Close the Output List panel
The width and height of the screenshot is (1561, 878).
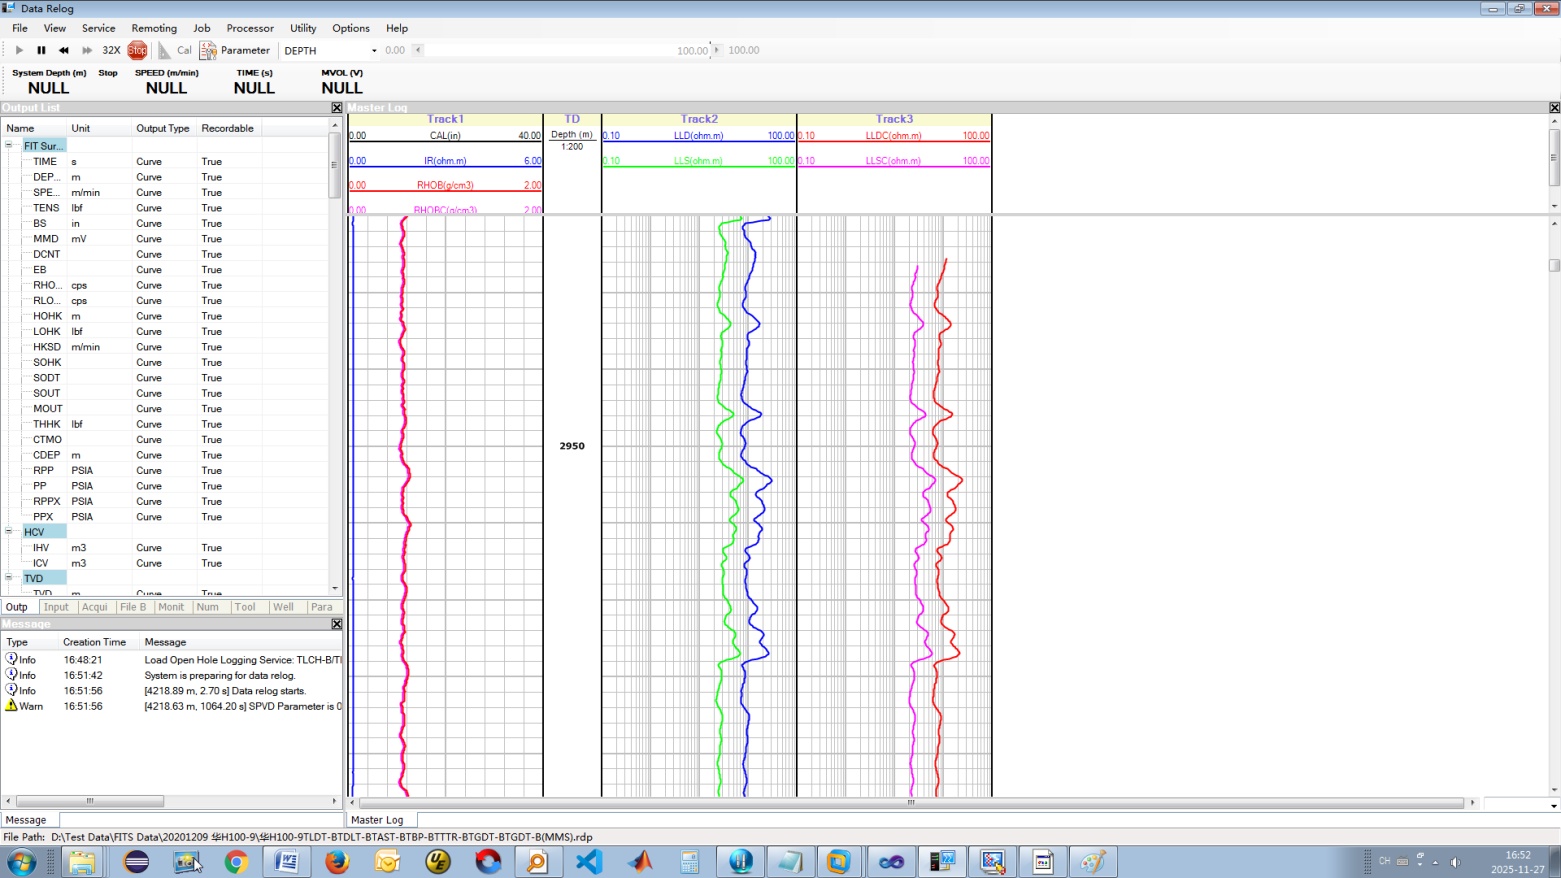[336, 108]
